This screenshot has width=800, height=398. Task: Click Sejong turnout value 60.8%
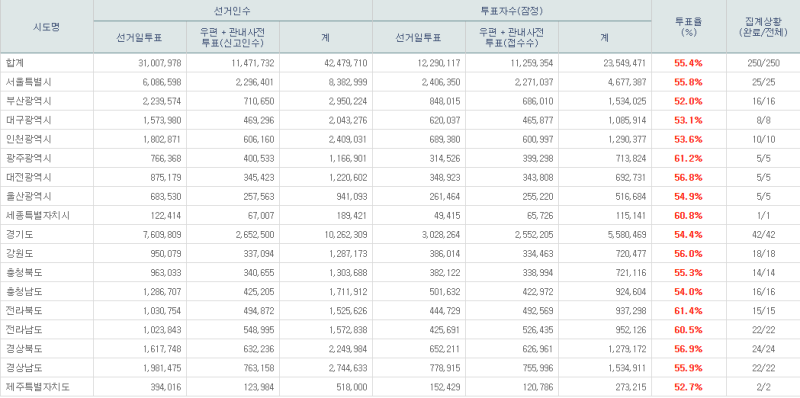(x=688, y=215)
